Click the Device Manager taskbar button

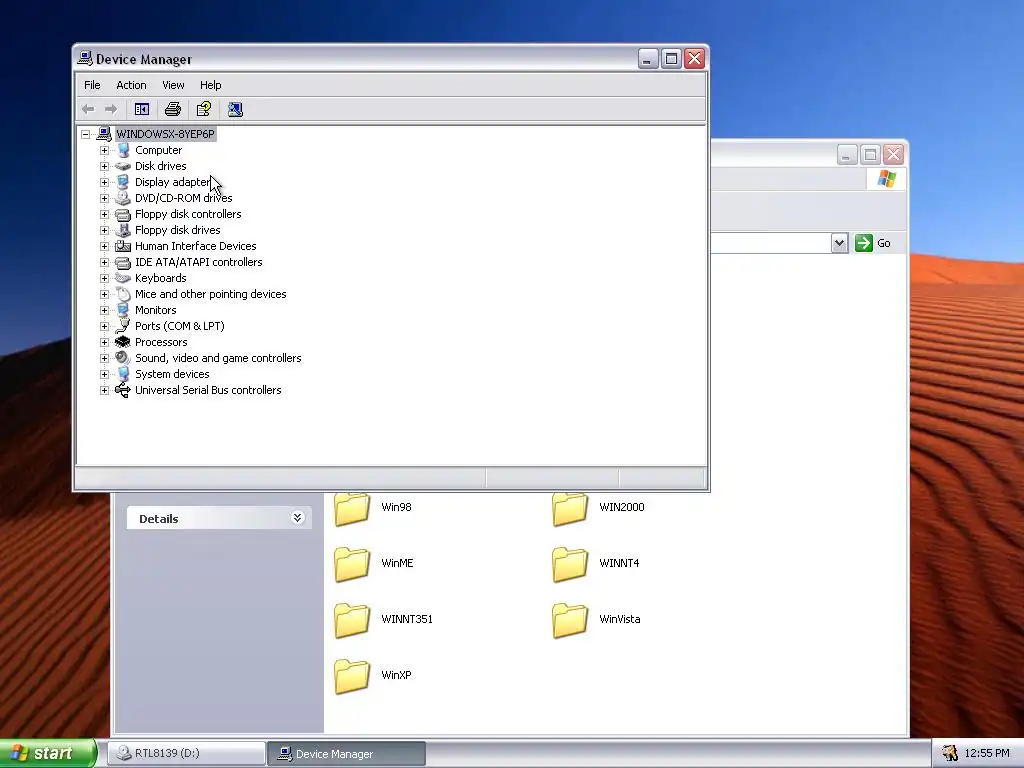(x=347, y=753)
